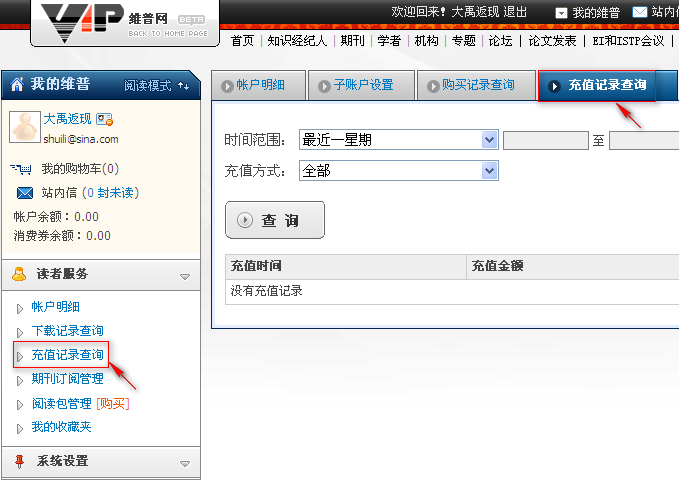679x481 pixels.
Task: Click the arrow icon on 帐户明细 tab
Action: click(227, 86)
